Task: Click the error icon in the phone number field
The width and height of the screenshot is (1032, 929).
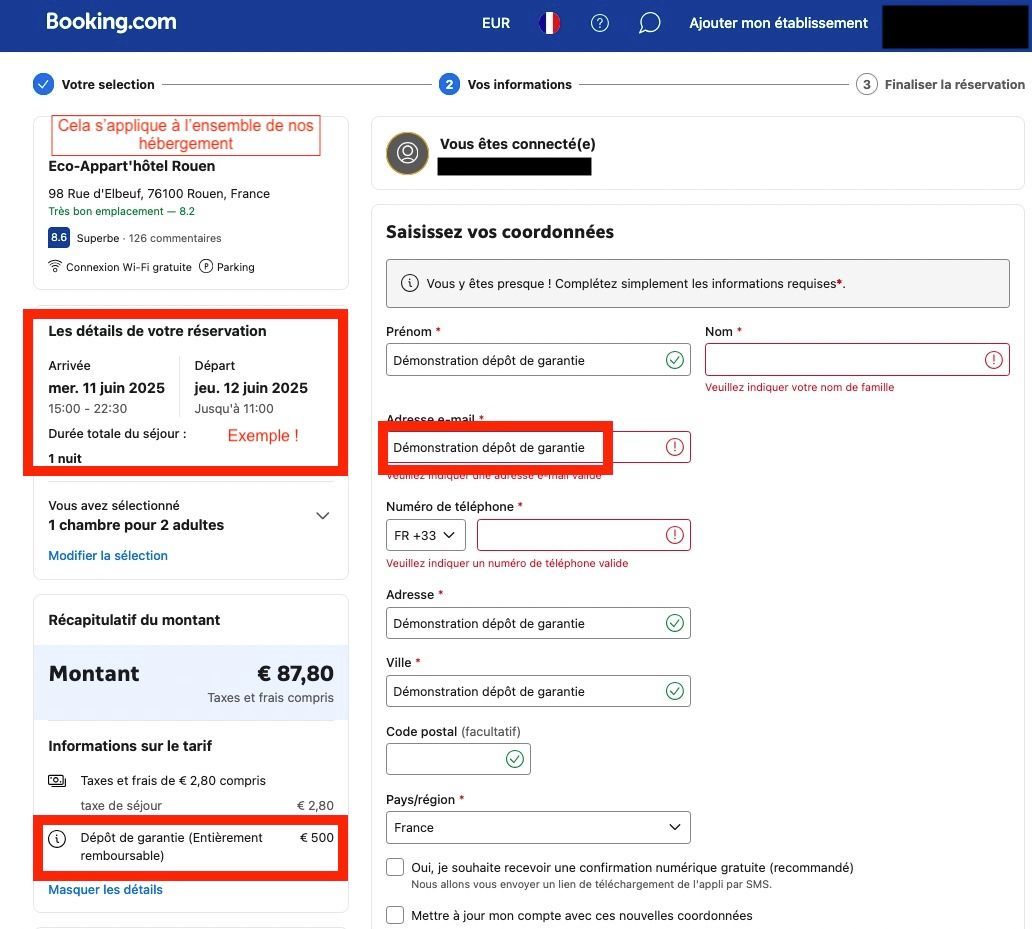Action: point(675,535)
